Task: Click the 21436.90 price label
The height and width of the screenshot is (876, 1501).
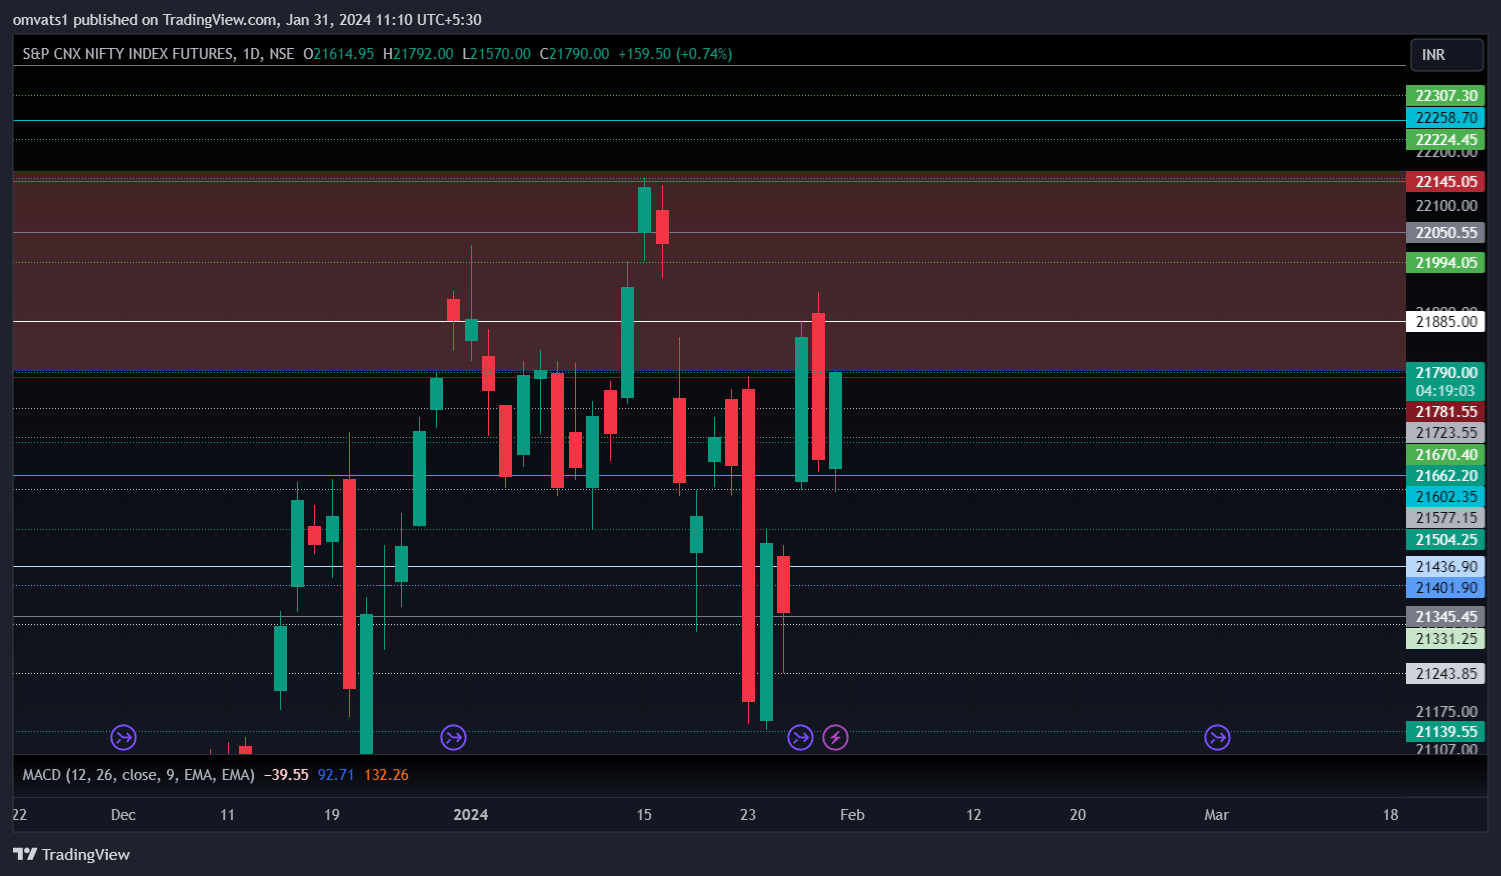Action: coord(1446,567)
